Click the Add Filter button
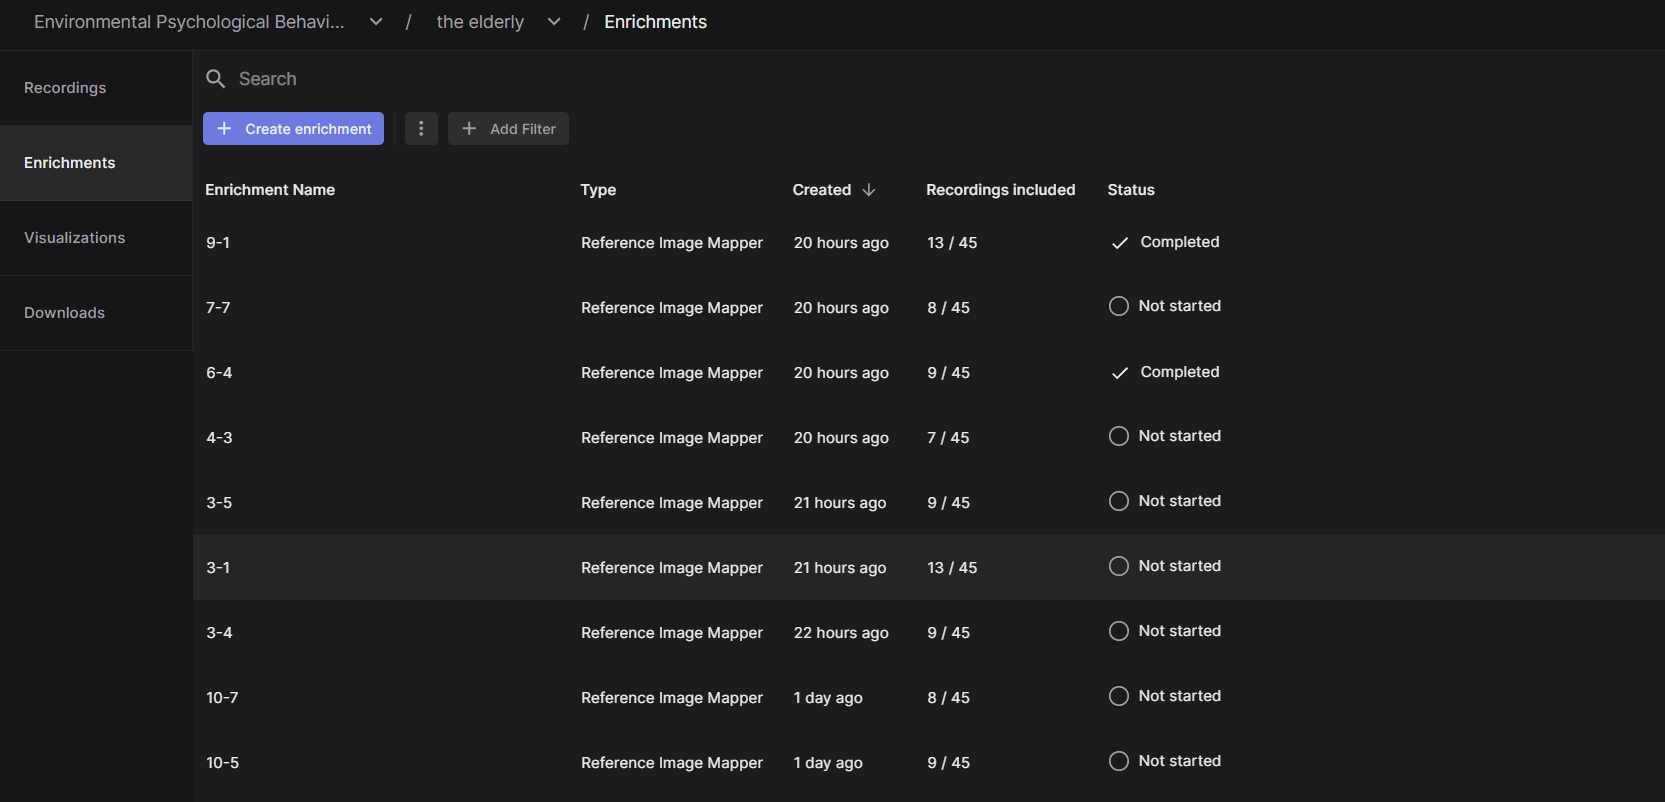Screen dimensions: 1665x802 508,128
